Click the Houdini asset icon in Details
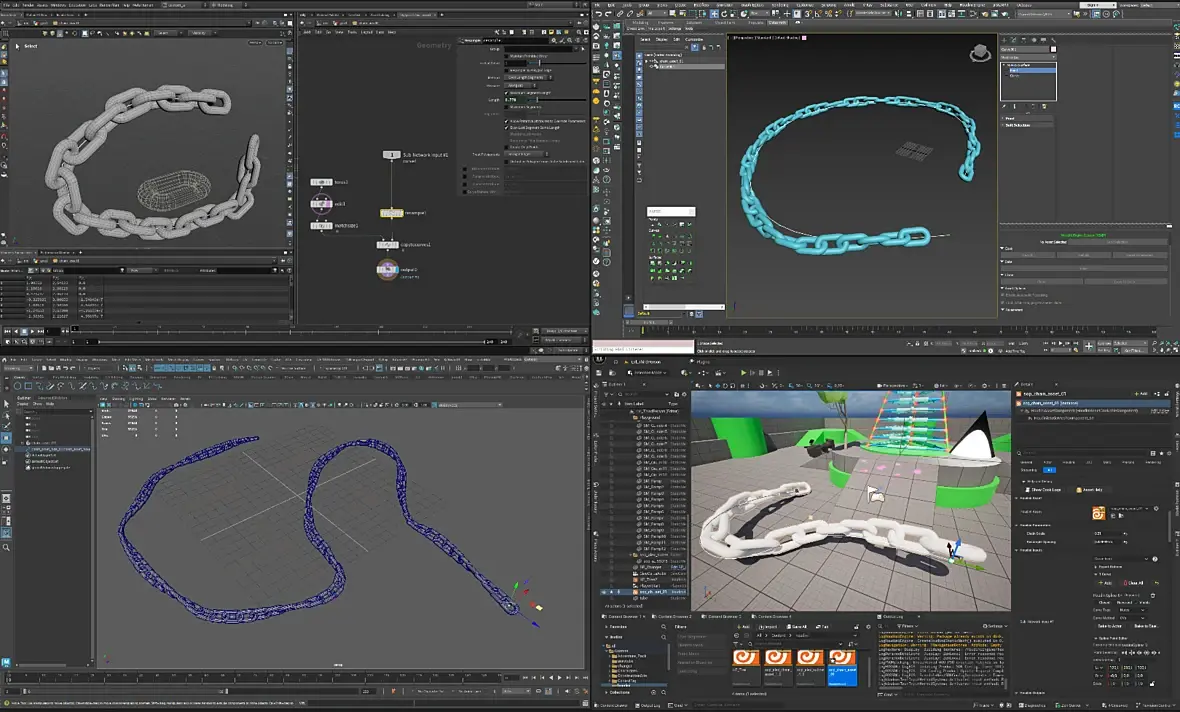This screenshot has width=1180, height=712. click(x=1098, y=513)
